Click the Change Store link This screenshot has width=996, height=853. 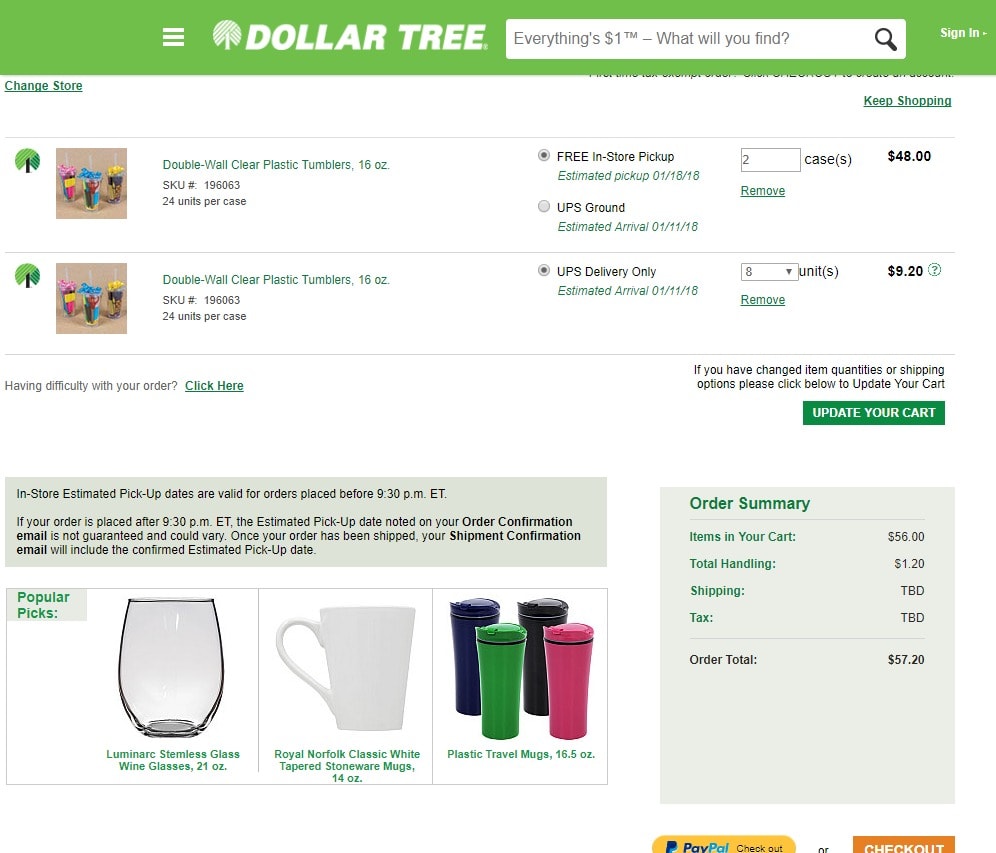pyautogui.click(x=43, y=86)
